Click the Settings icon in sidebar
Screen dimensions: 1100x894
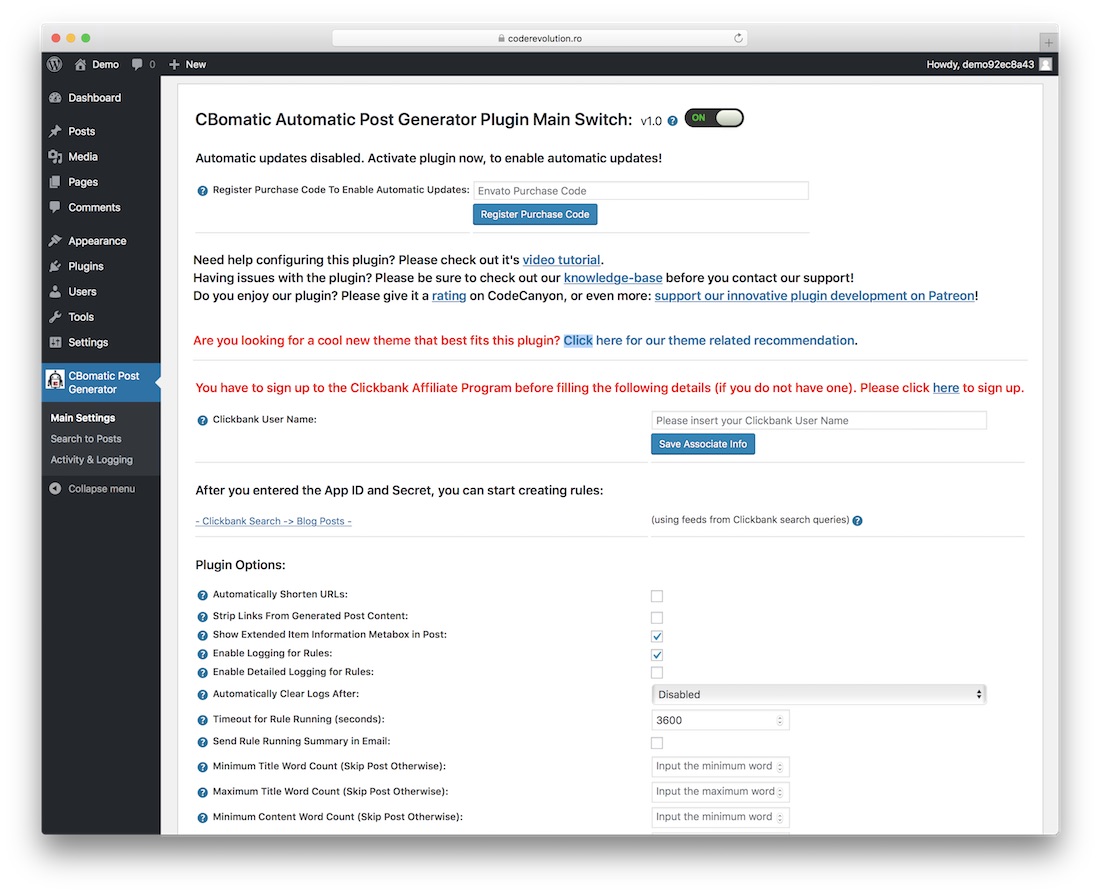click(x=55, y=342)
